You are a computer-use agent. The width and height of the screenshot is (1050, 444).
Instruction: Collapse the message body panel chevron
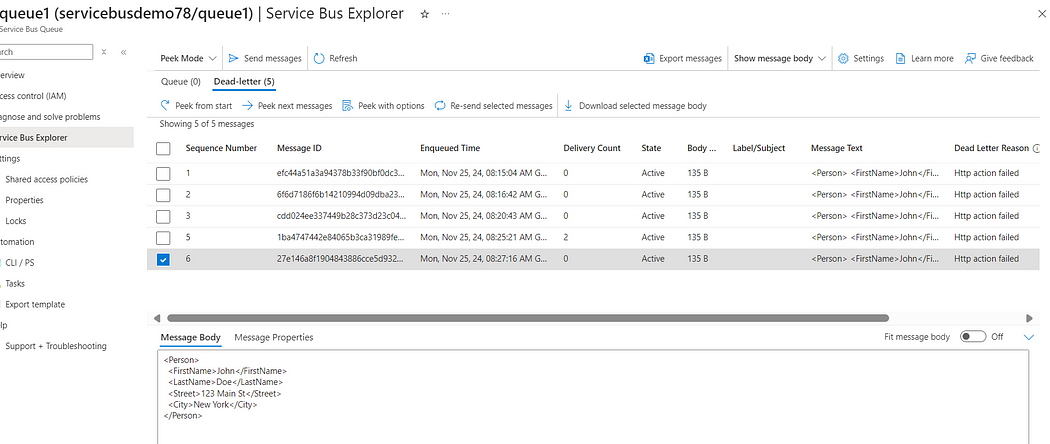click(x=1029, y=338)
